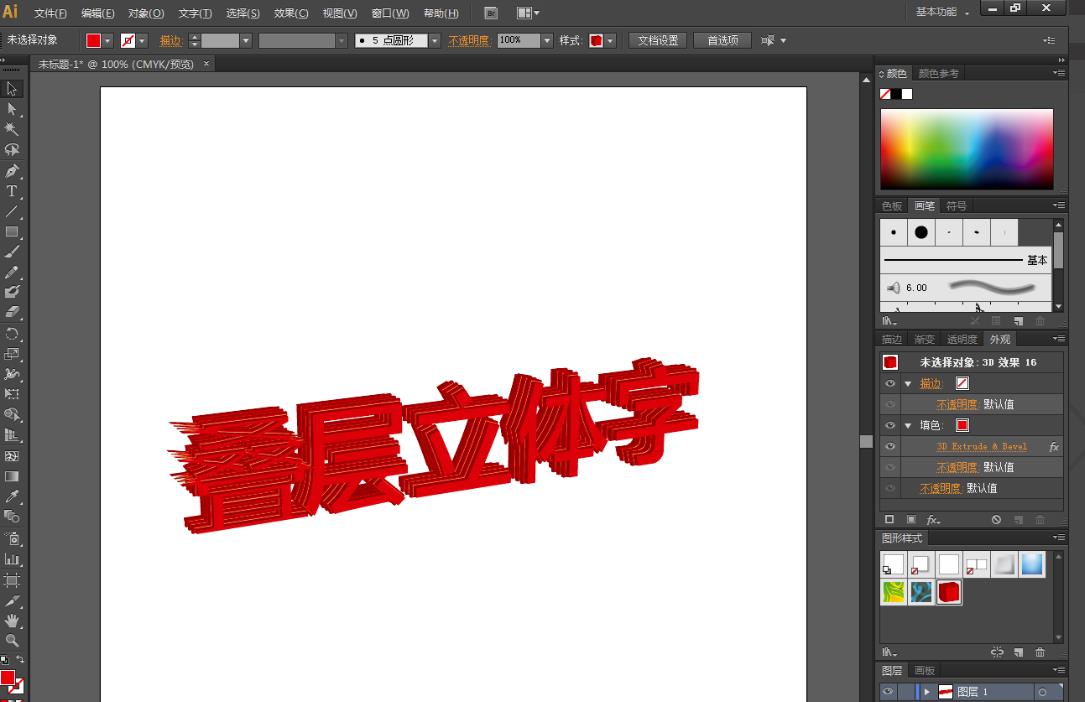Apply the red 3D cube graphic style
1085x702 pixels.
click(x=949, y=592)
